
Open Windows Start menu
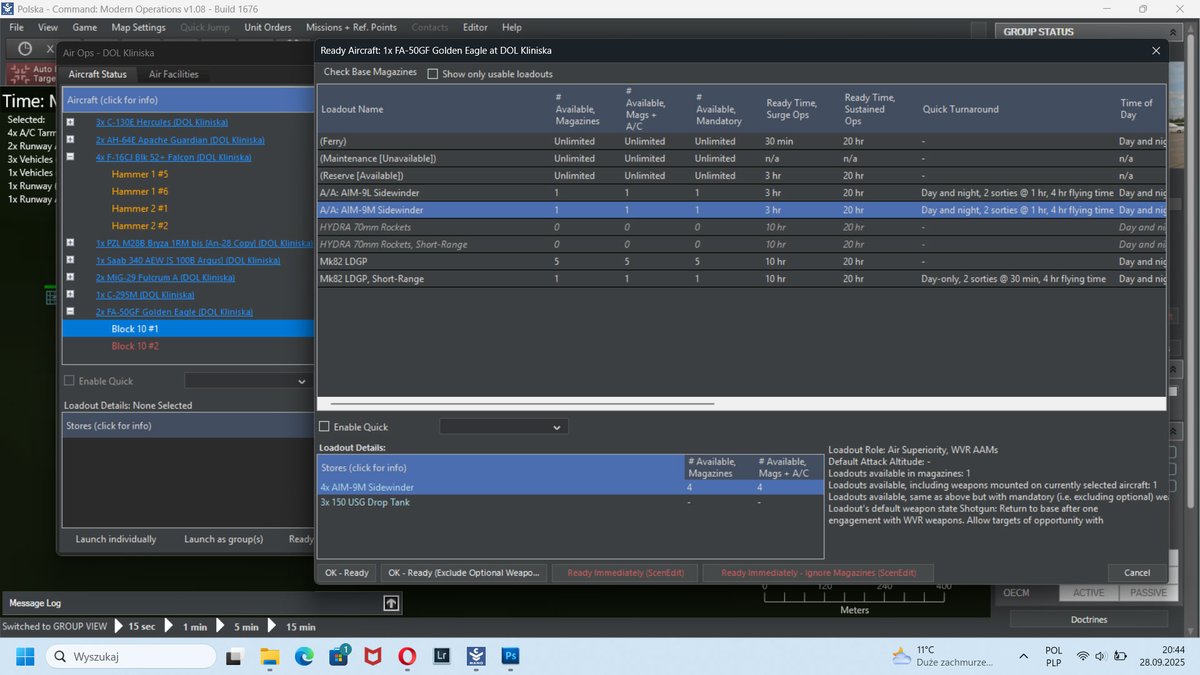tap(24, 656)
